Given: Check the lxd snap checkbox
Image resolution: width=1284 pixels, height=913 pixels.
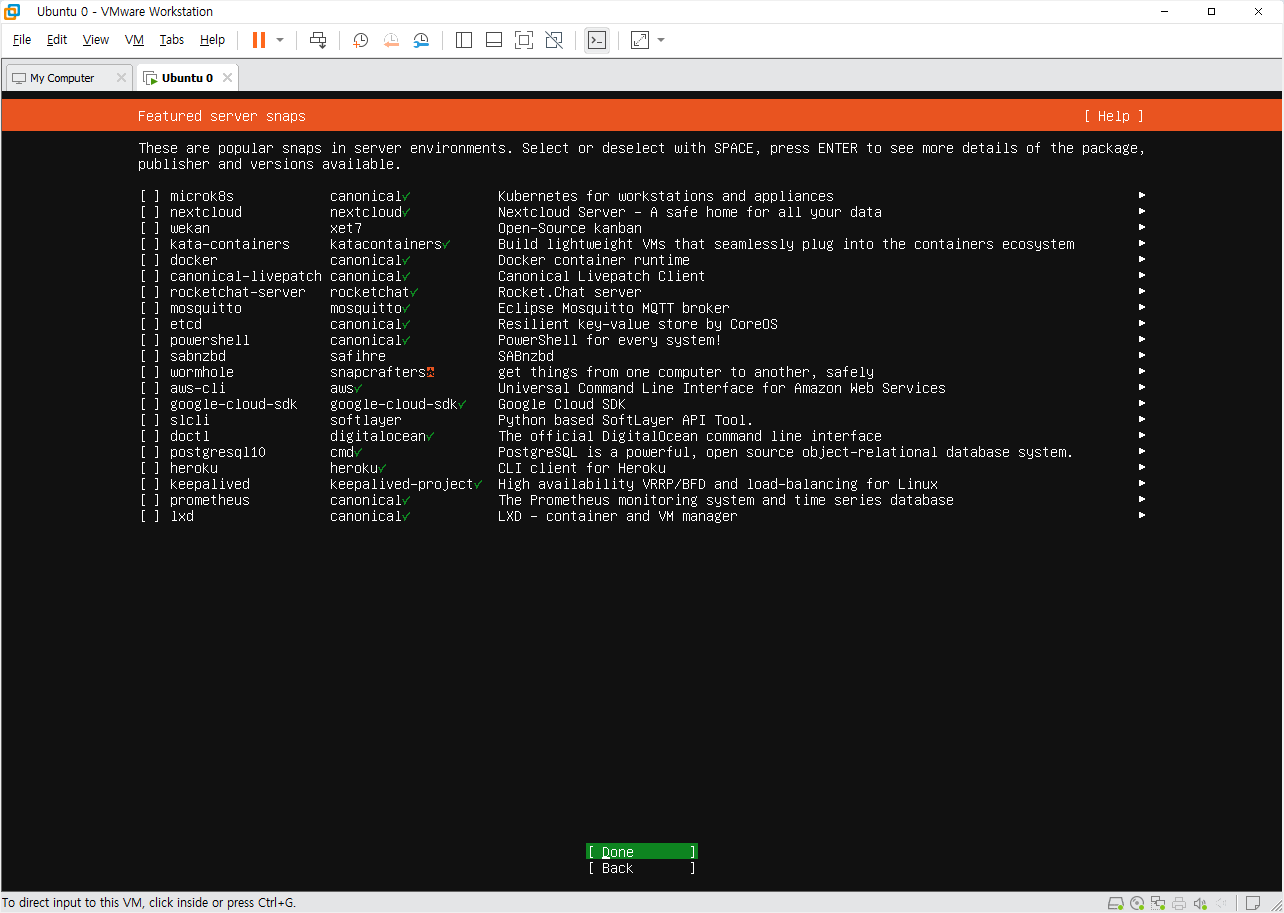Looking at the screenshot, I should [150, 516].
